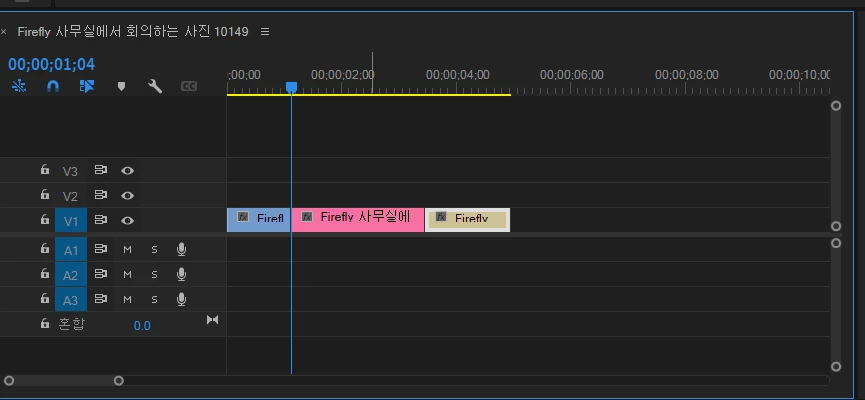Toggle lock on track V3
865x400 pixels.
(x=45, y=170)
